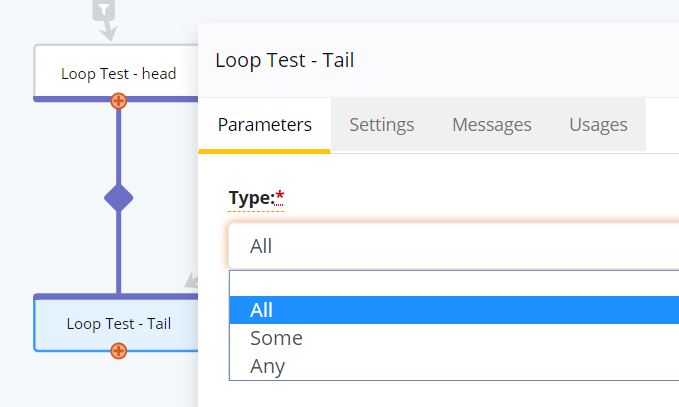679x407 pixels.
Task: Click the plus connector under Loop Test - Tail
Action: (118, 350)
